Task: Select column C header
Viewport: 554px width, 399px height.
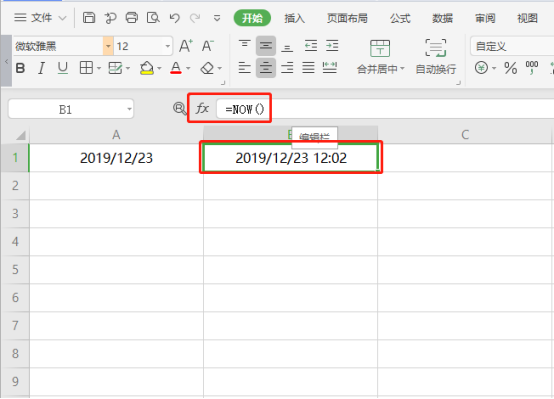Action: point(465,135)
